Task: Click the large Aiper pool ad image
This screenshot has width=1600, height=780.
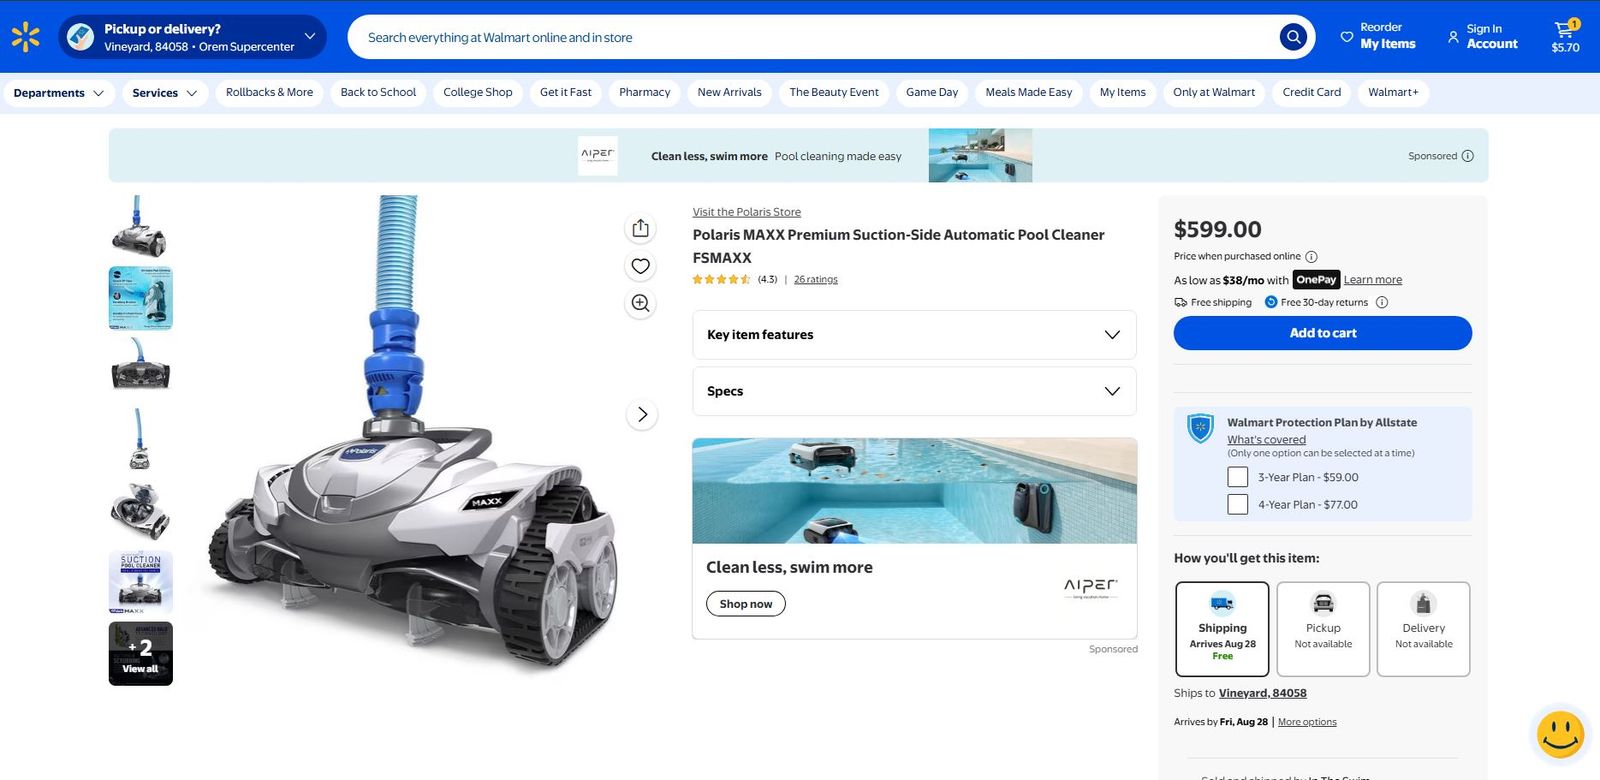Action: (x=914, y=491)
